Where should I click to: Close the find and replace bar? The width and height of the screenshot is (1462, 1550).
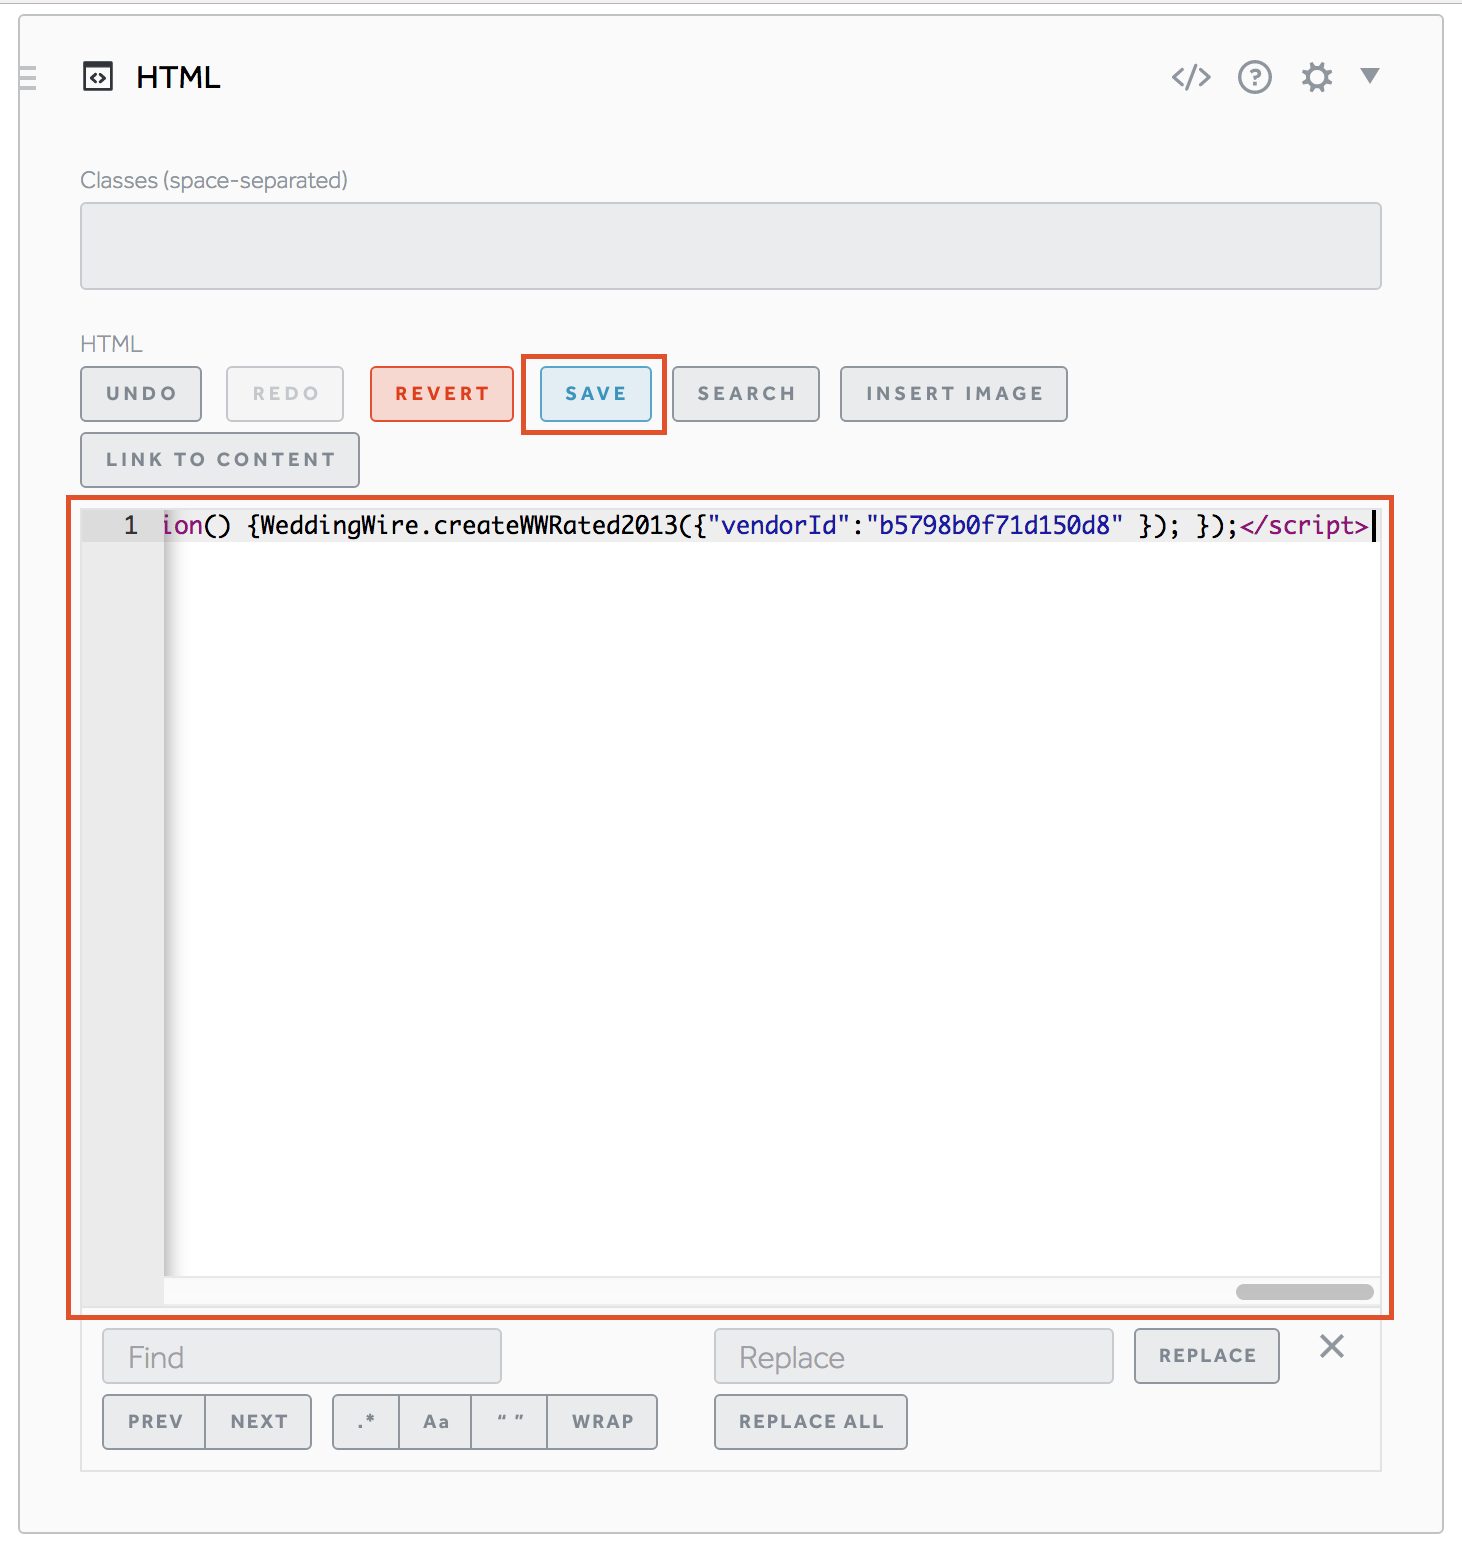coord(1331,1347)
